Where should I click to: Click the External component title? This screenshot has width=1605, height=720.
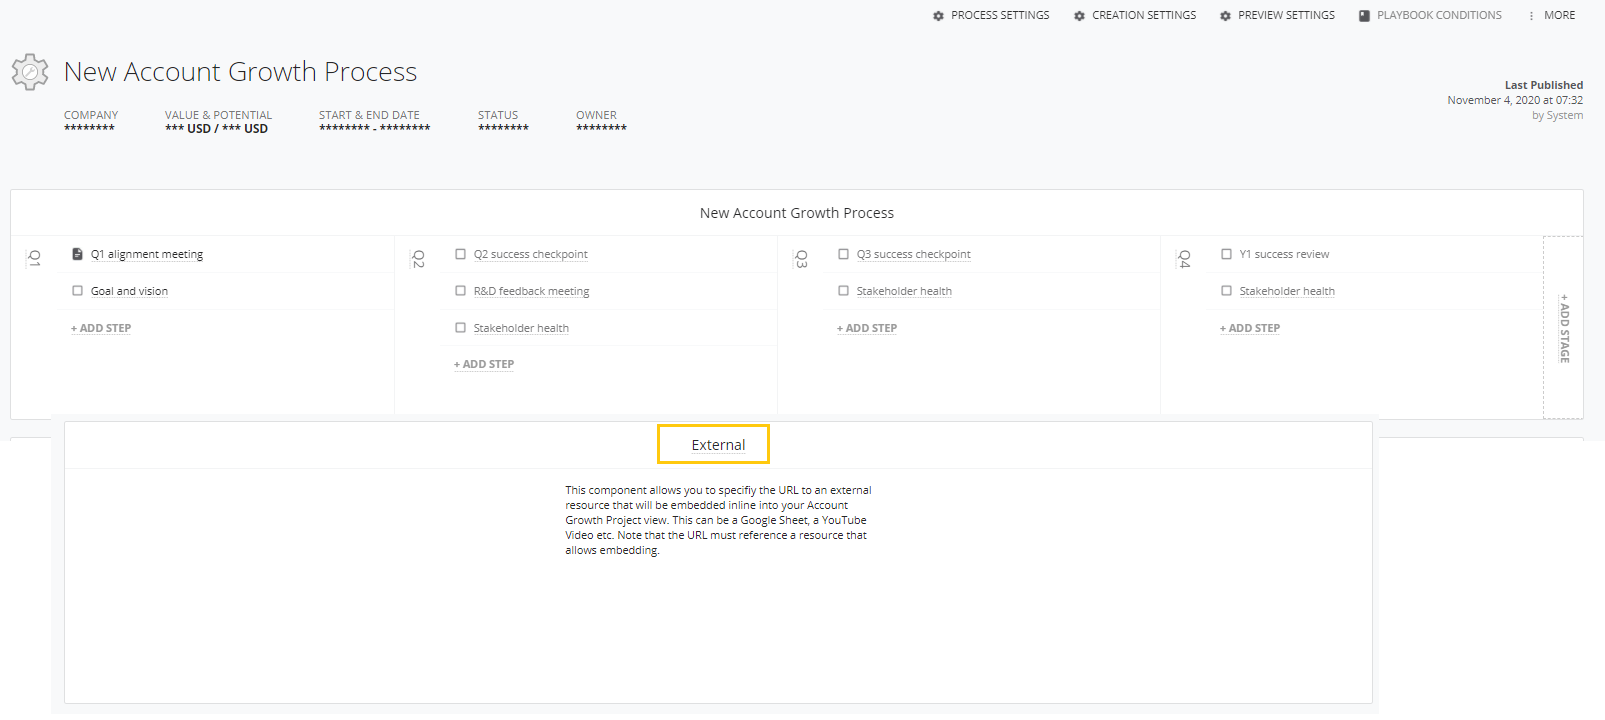pyautogui.click(x=718, y=445)
